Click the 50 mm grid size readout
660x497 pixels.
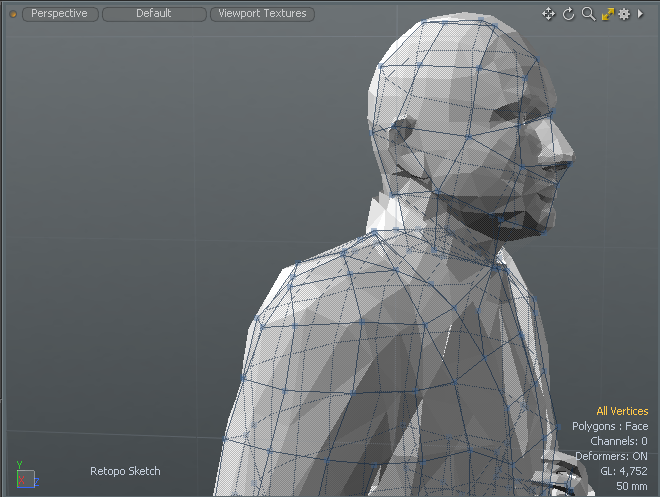(x=631, y=486)
